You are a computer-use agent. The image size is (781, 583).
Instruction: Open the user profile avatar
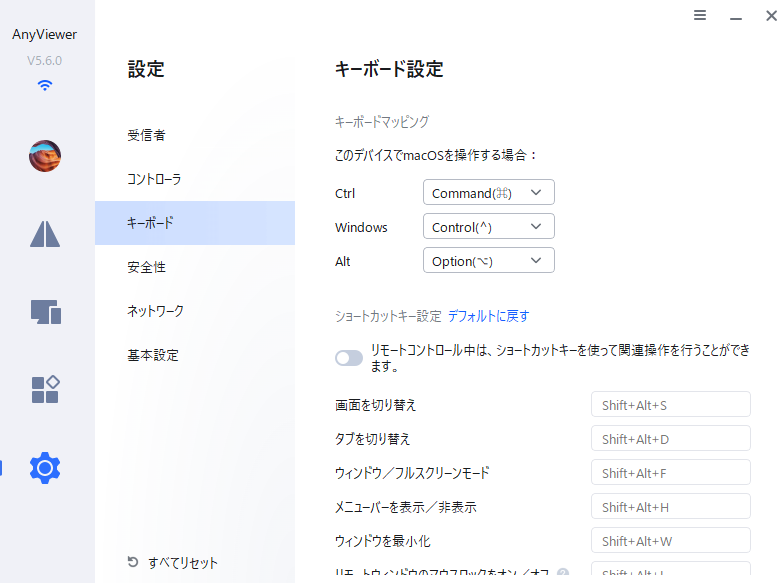click(x=45, y=156)
